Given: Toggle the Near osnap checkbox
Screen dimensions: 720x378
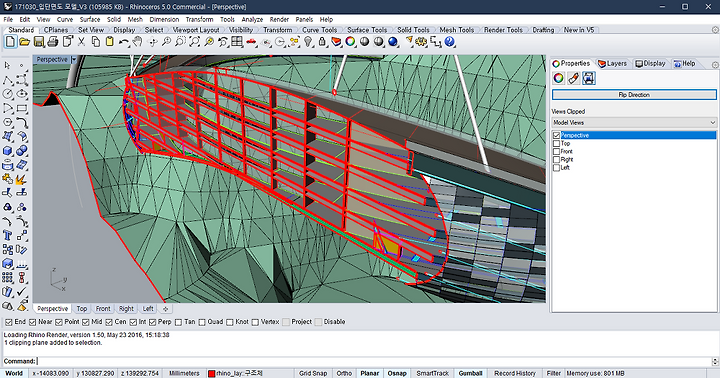Looking at the screenshot, I should pos(32,322).
